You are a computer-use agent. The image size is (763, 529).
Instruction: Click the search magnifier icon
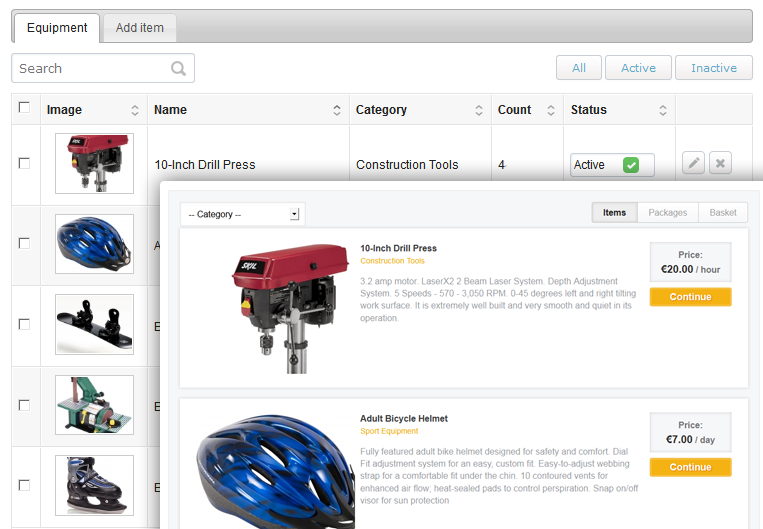[x=179, y=68]
